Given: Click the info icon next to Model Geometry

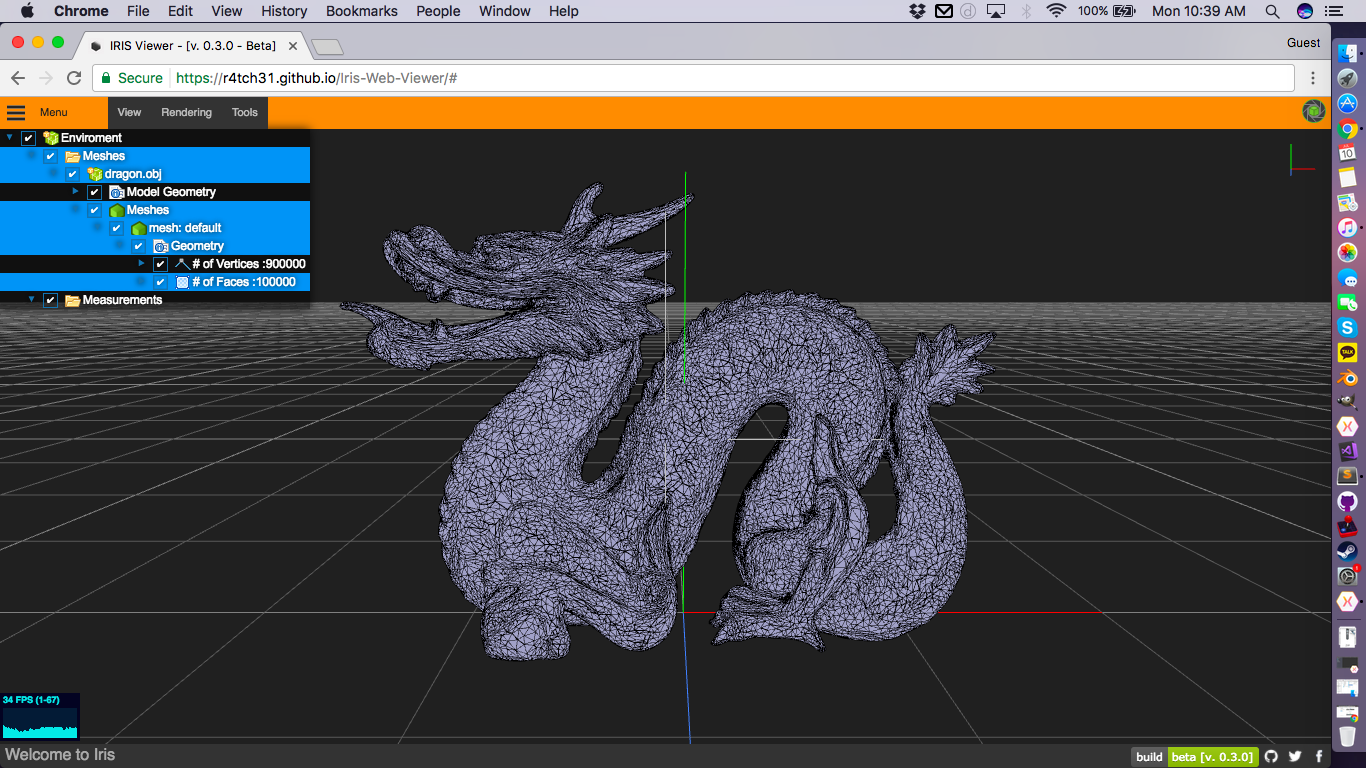Looking at the screenshot, I should click(118, 192).
